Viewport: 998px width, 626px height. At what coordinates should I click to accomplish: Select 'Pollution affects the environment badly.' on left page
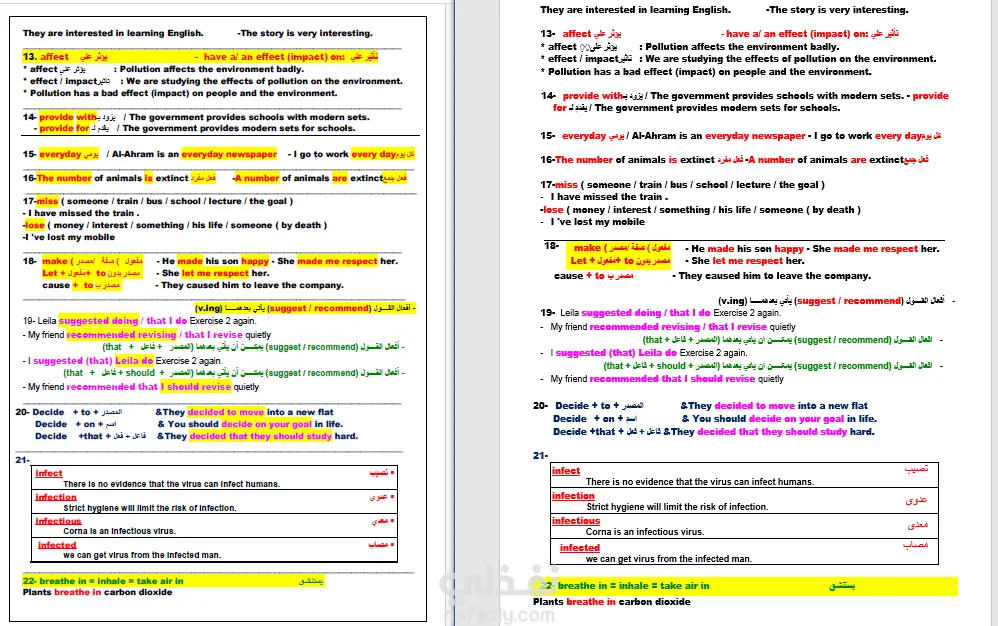211,69
